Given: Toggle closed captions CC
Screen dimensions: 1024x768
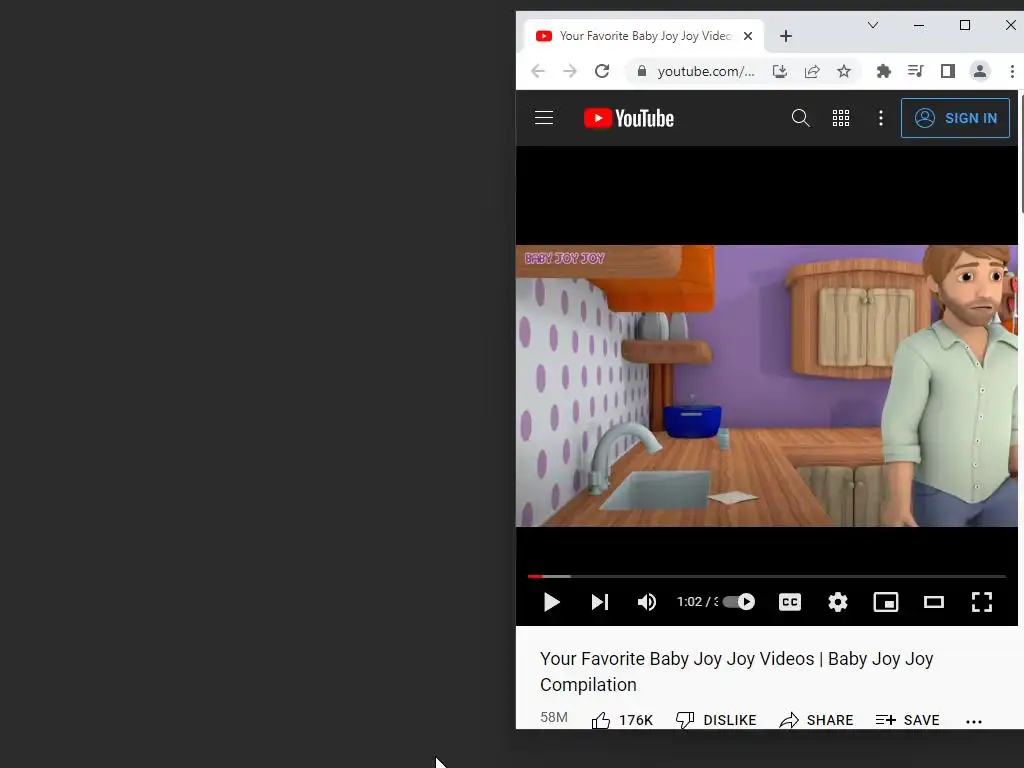Looking at the screenshot, I should 790,602.
